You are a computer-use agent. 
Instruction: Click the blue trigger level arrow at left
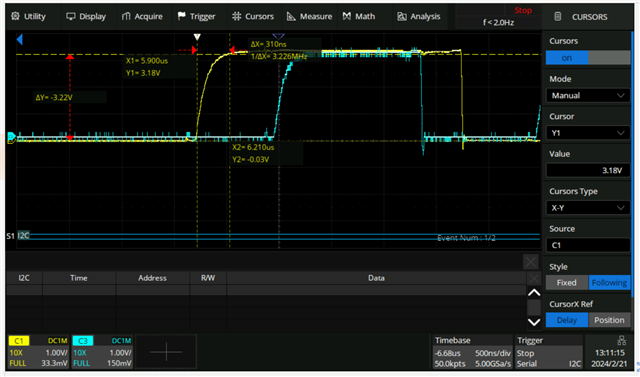[19, 40]
